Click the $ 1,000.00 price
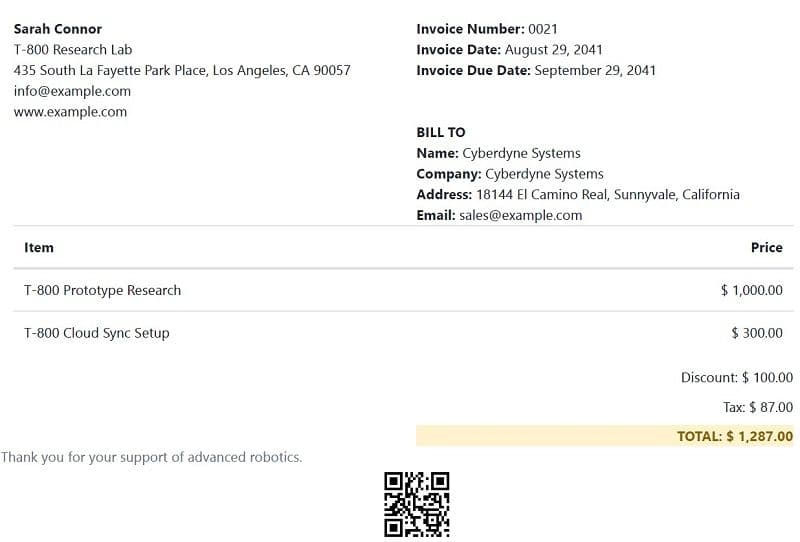800x542 pixels. pos(751,290)
